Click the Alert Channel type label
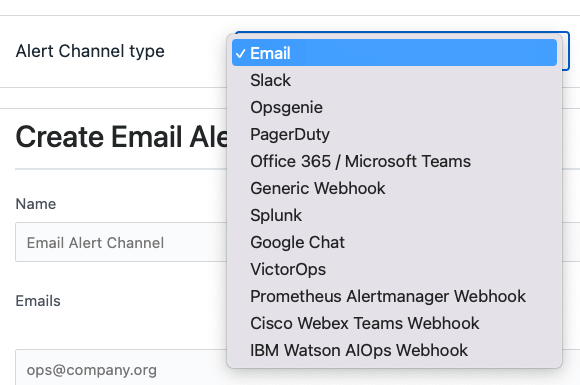This screenshot has height=385, width=580. (90, 51)
